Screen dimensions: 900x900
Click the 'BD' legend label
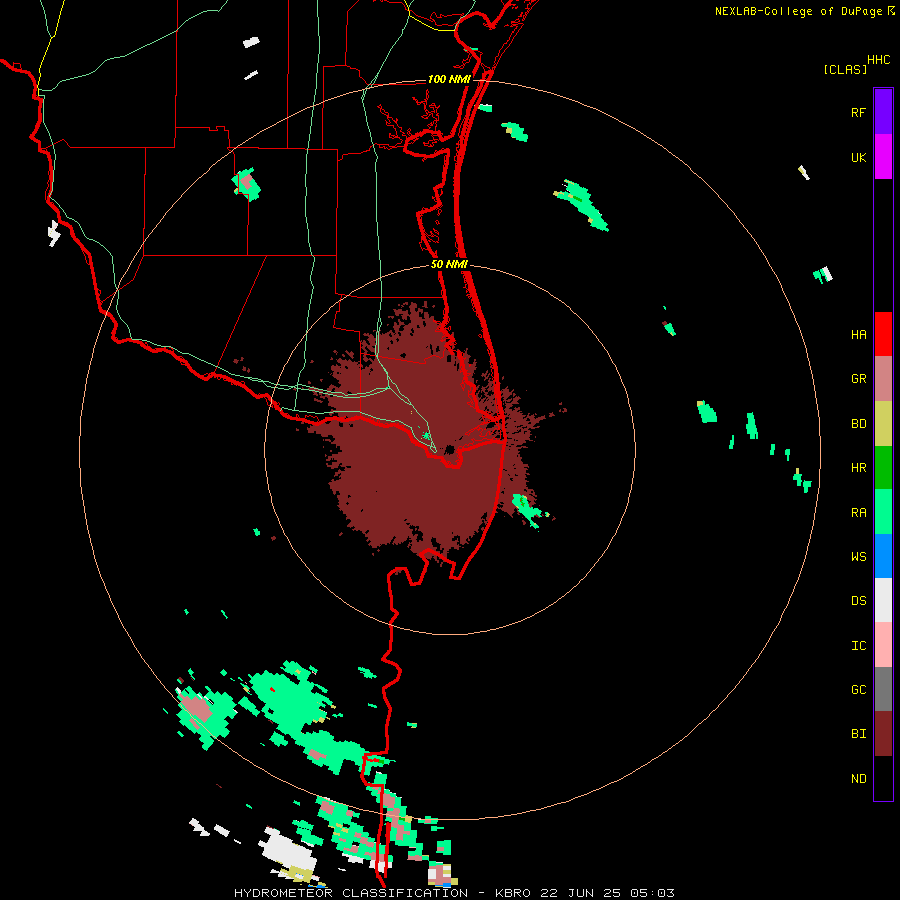859,424
